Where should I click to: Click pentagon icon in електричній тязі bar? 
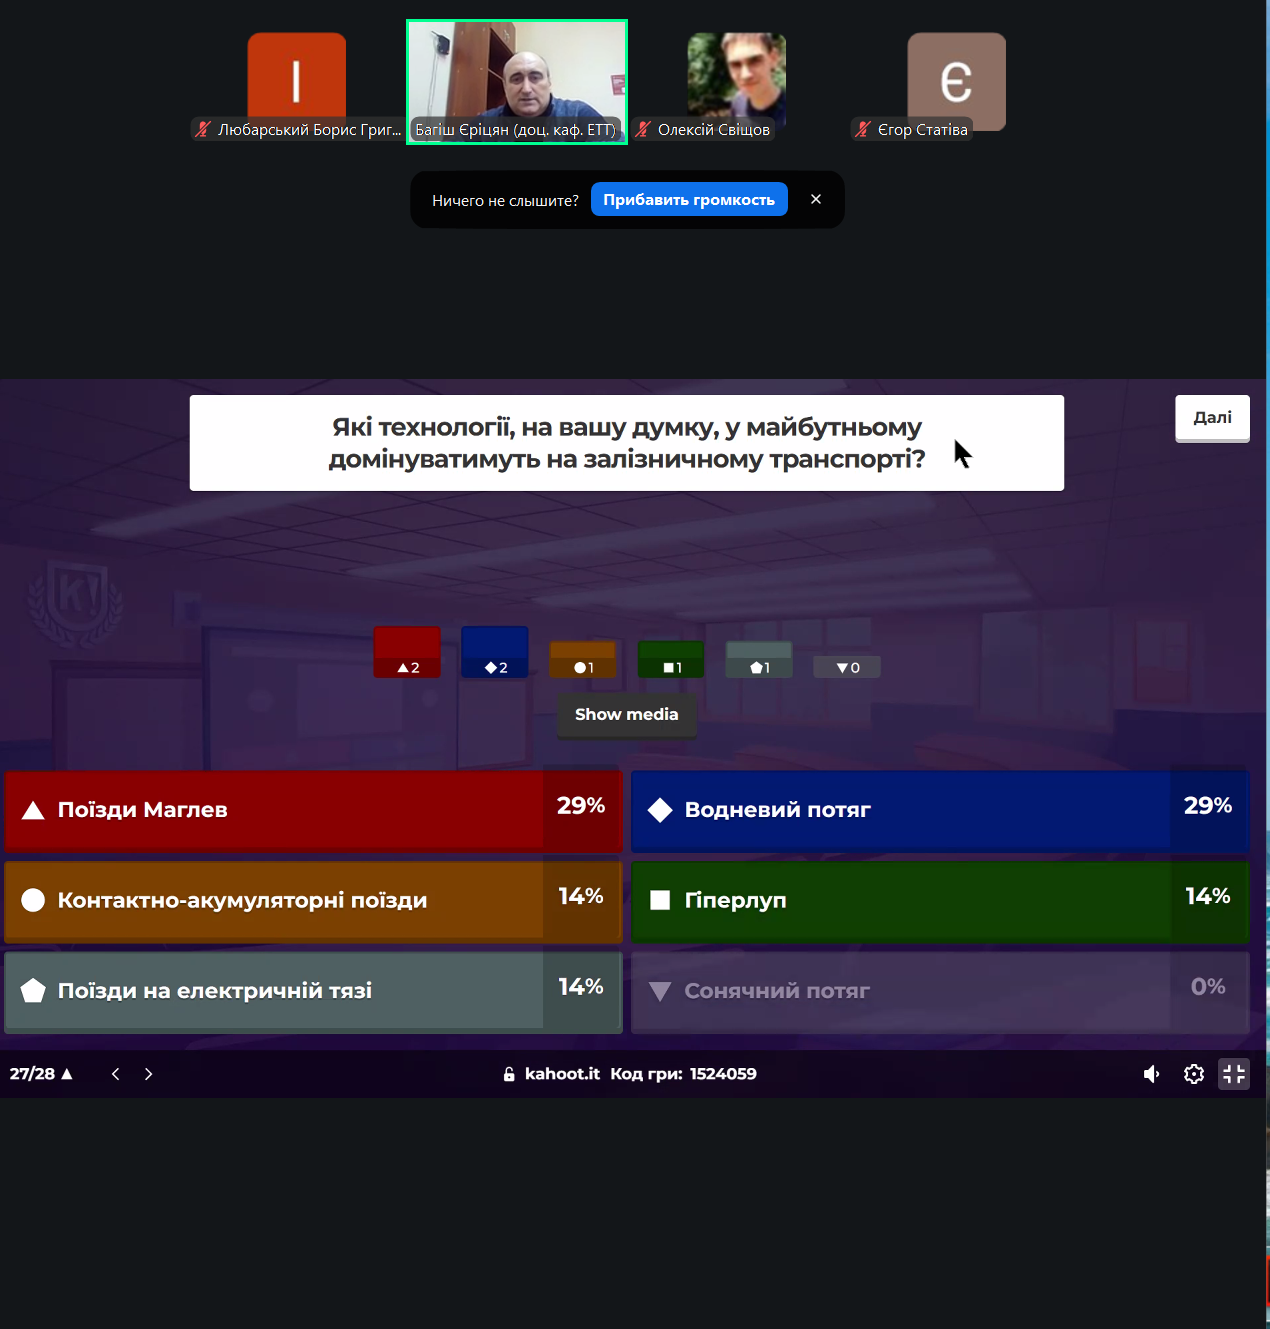point(33,990)
